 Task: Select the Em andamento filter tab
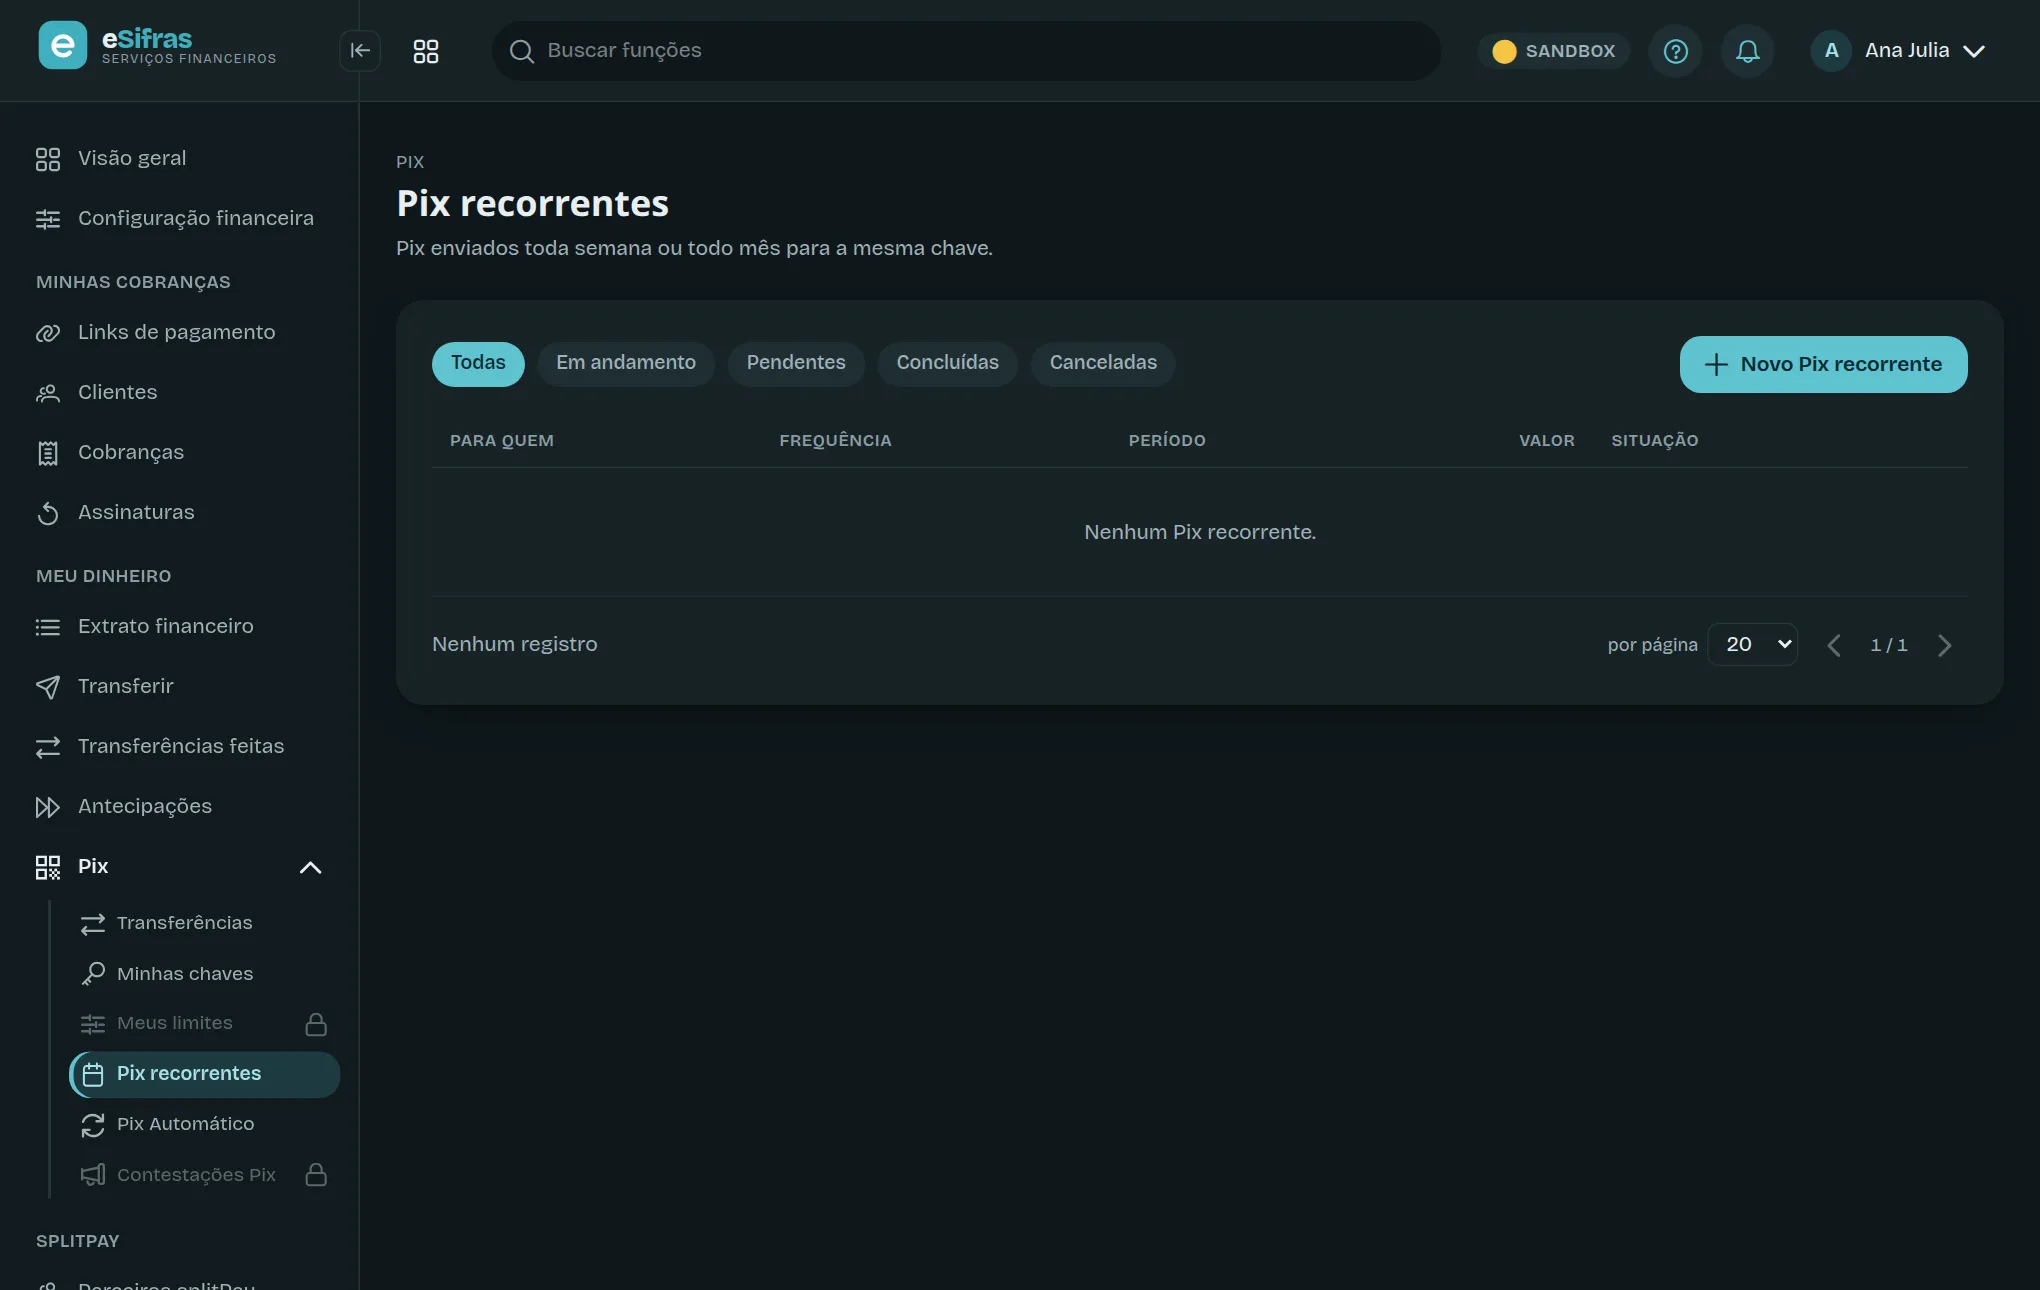click(626, 364)
